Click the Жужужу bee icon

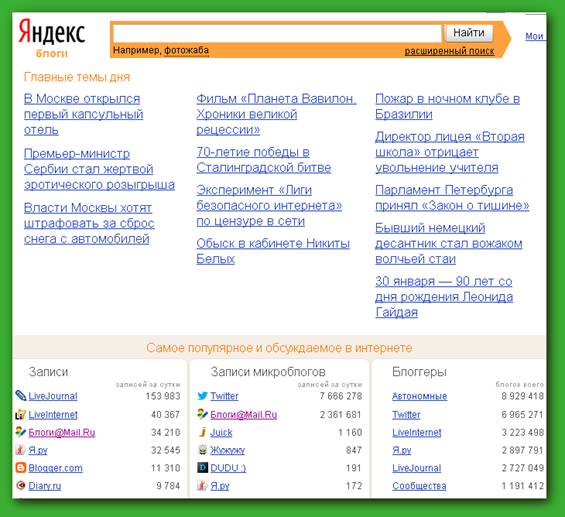(x=203, y=450)
